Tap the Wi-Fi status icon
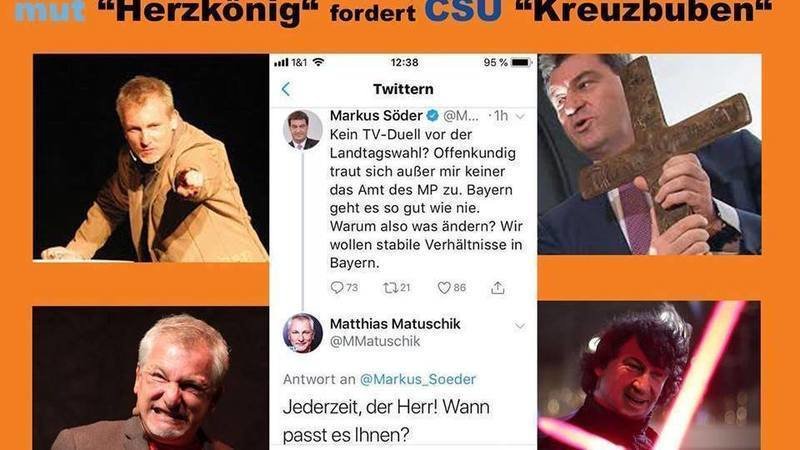The height and width of the screenshot is (450, 800). [318, 62]
